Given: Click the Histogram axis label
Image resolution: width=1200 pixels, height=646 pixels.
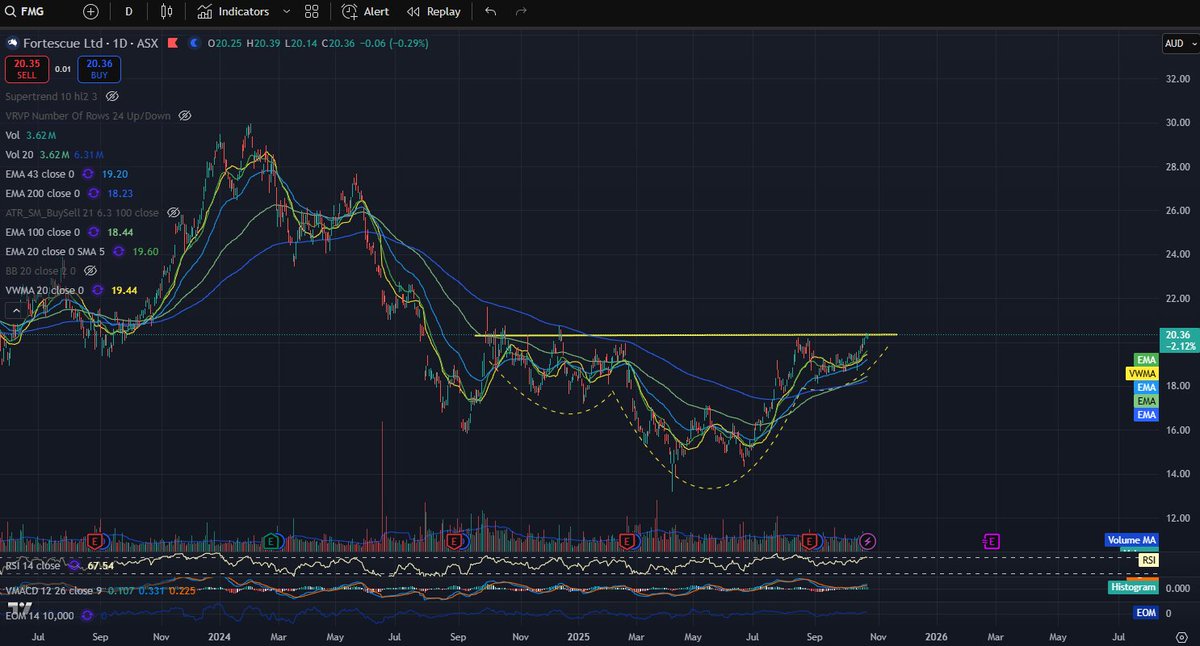Looking at the screenshot, I should (1134, 588).
